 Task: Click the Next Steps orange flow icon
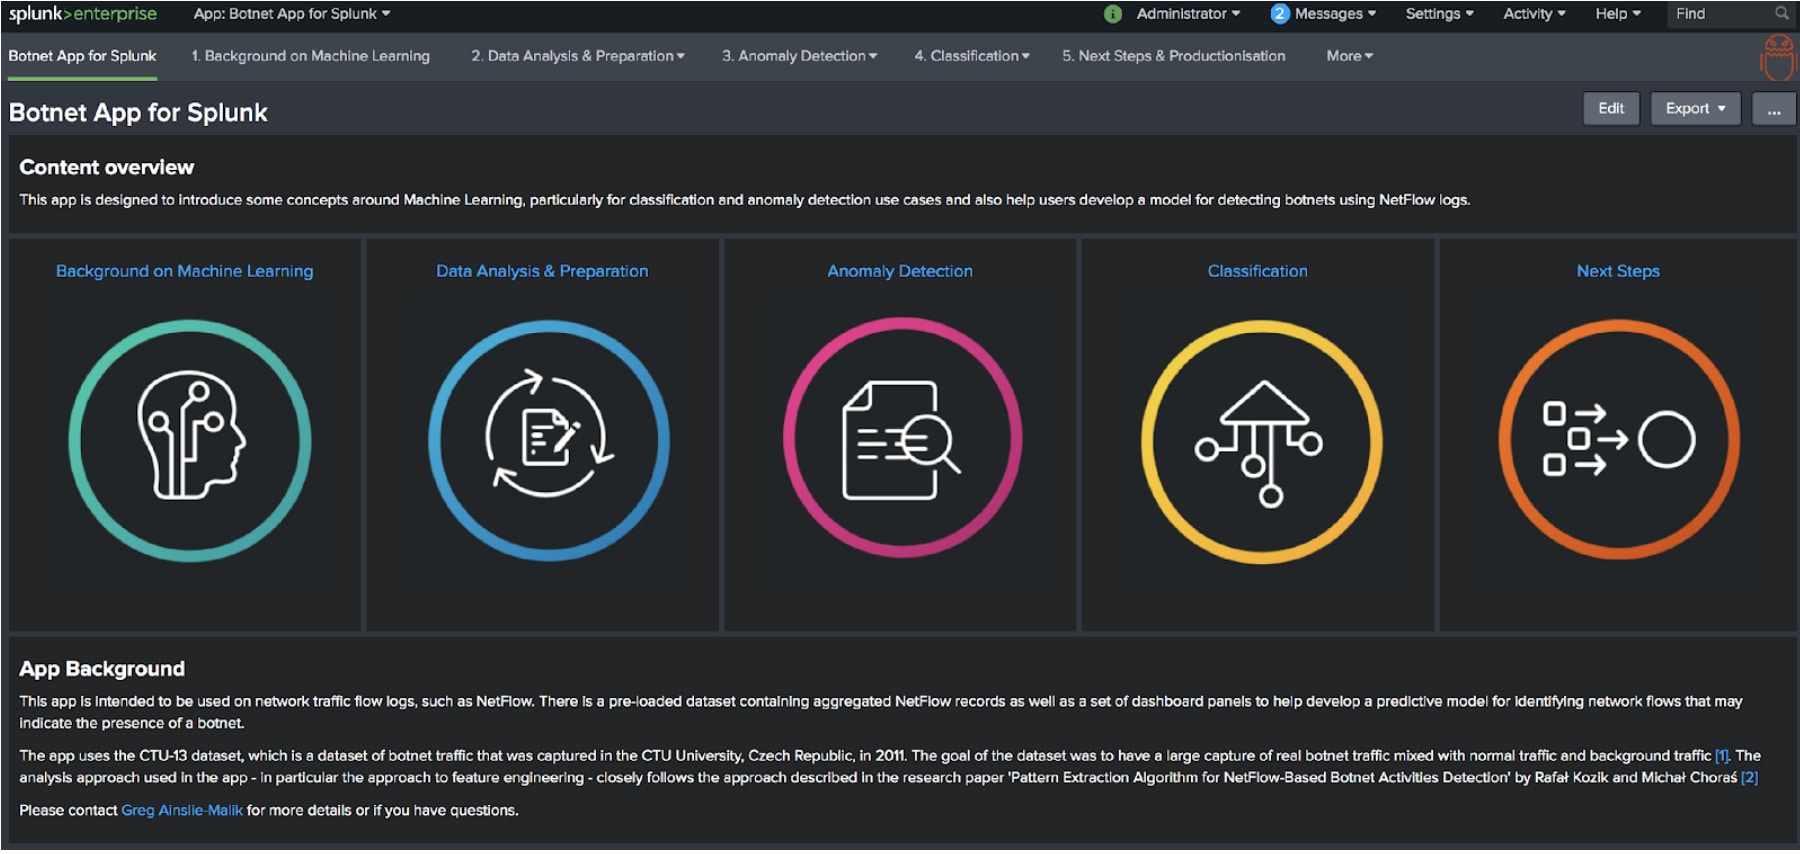point(1619,439)
